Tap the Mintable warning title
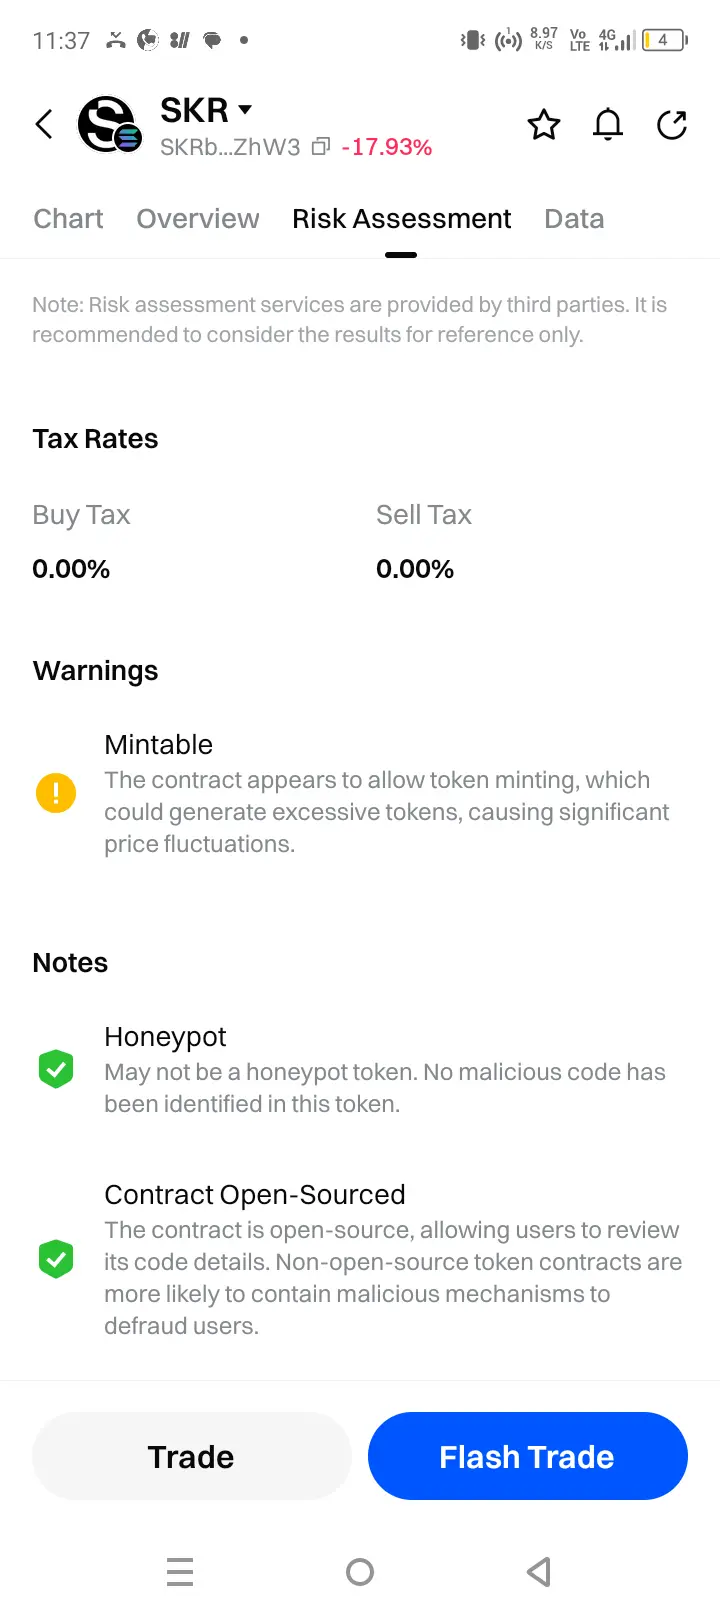 [x=158, y=745]
